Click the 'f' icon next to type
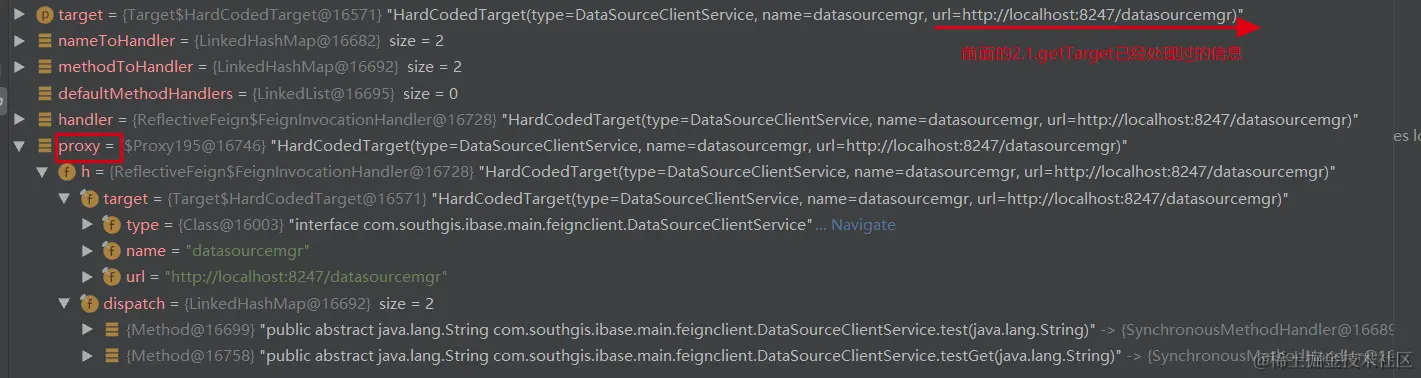The height and width of the screenshot is (378, 1421). [x=112, y=224]
